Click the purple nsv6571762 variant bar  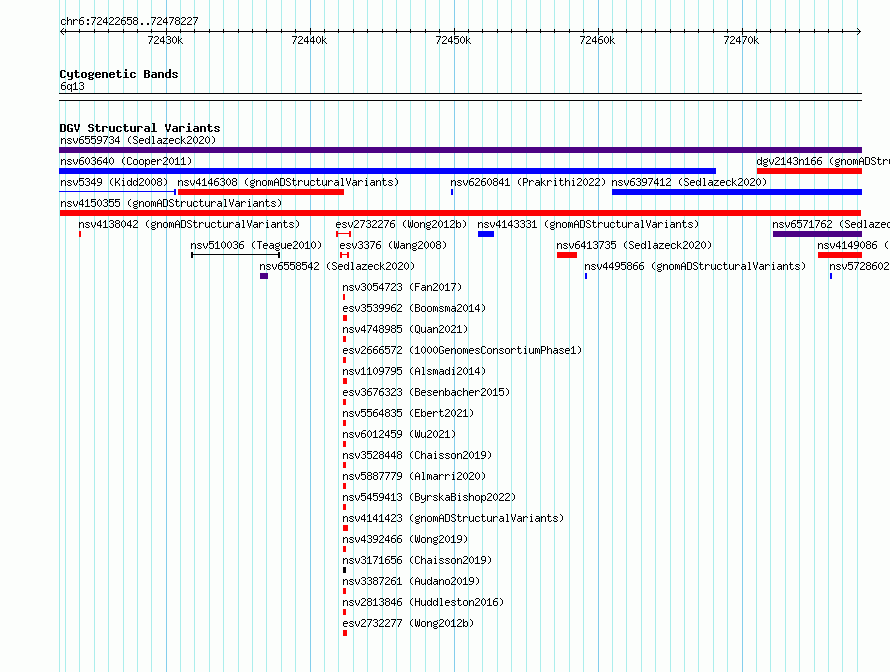817,234
